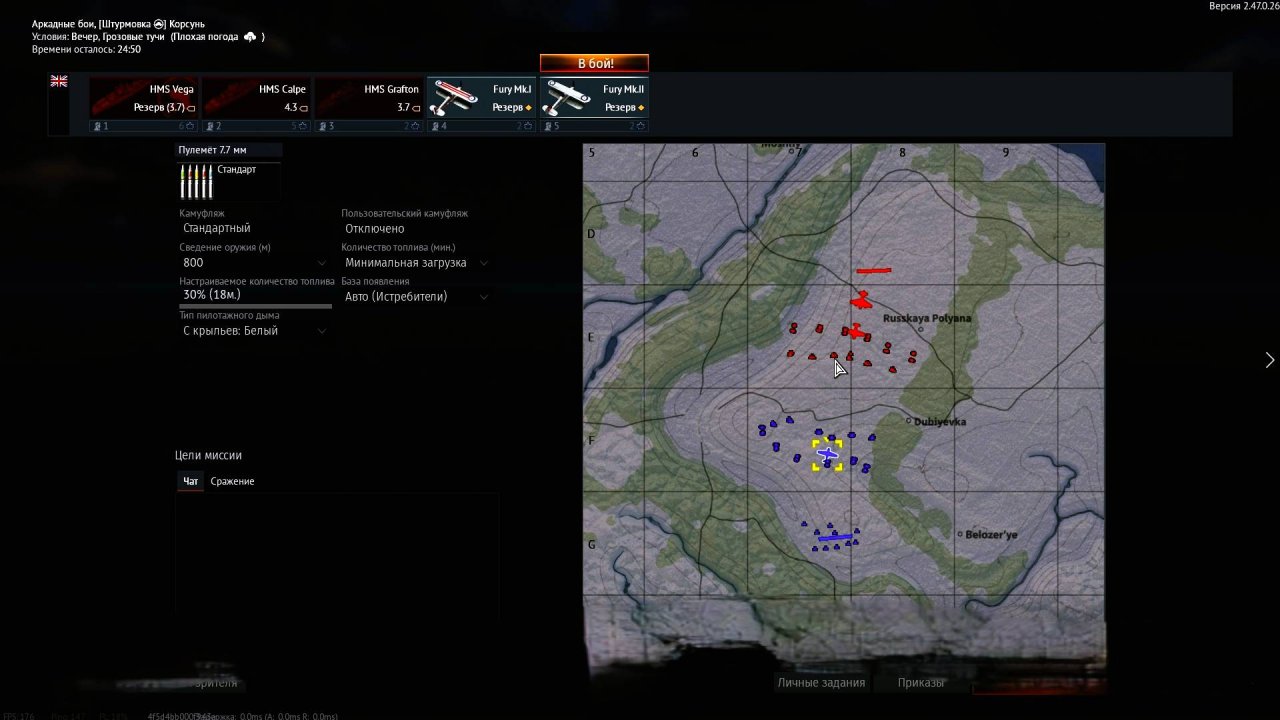The width and height of the screenshot is (1280, 720).
Task: Click the Belozer'ye town label on map
Action: click(991, 535)
